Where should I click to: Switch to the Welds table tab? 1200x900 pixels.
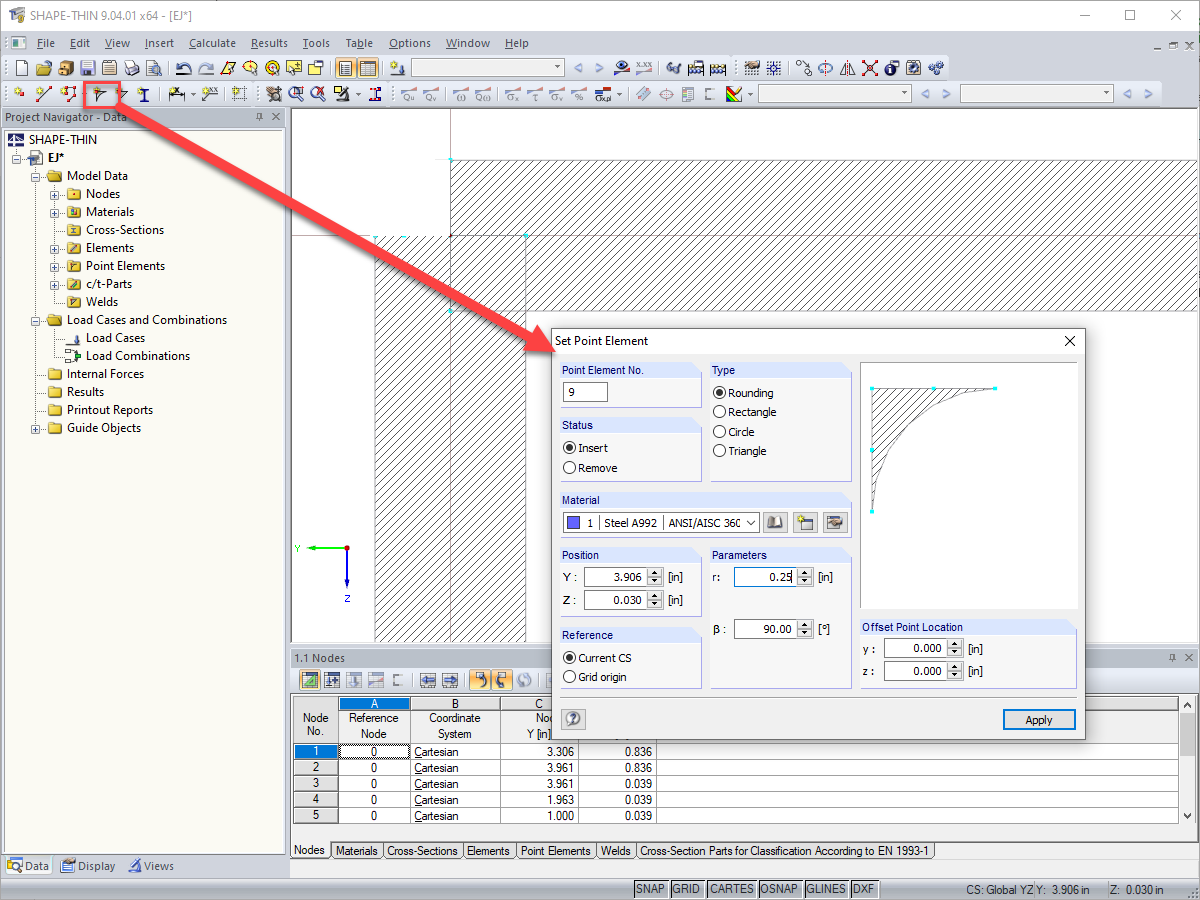point(616,851)
